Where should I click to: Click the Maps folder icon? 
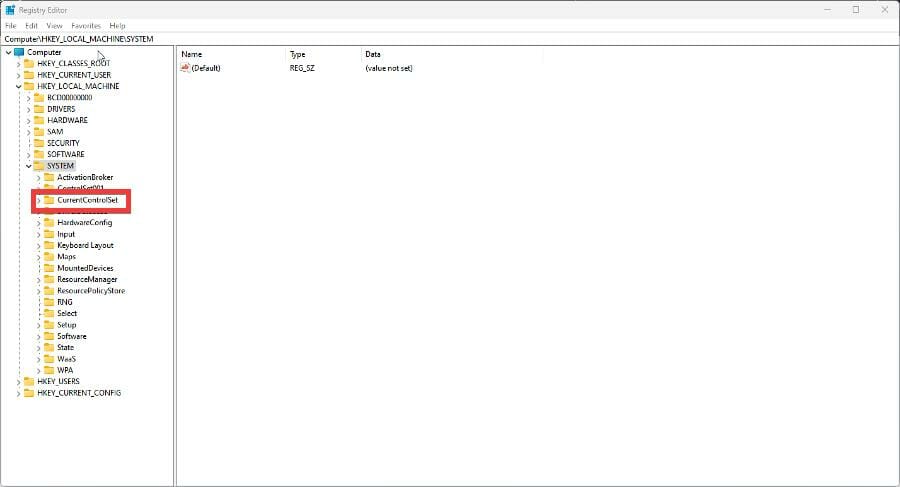pyautogui.click(x=49, y=256)
